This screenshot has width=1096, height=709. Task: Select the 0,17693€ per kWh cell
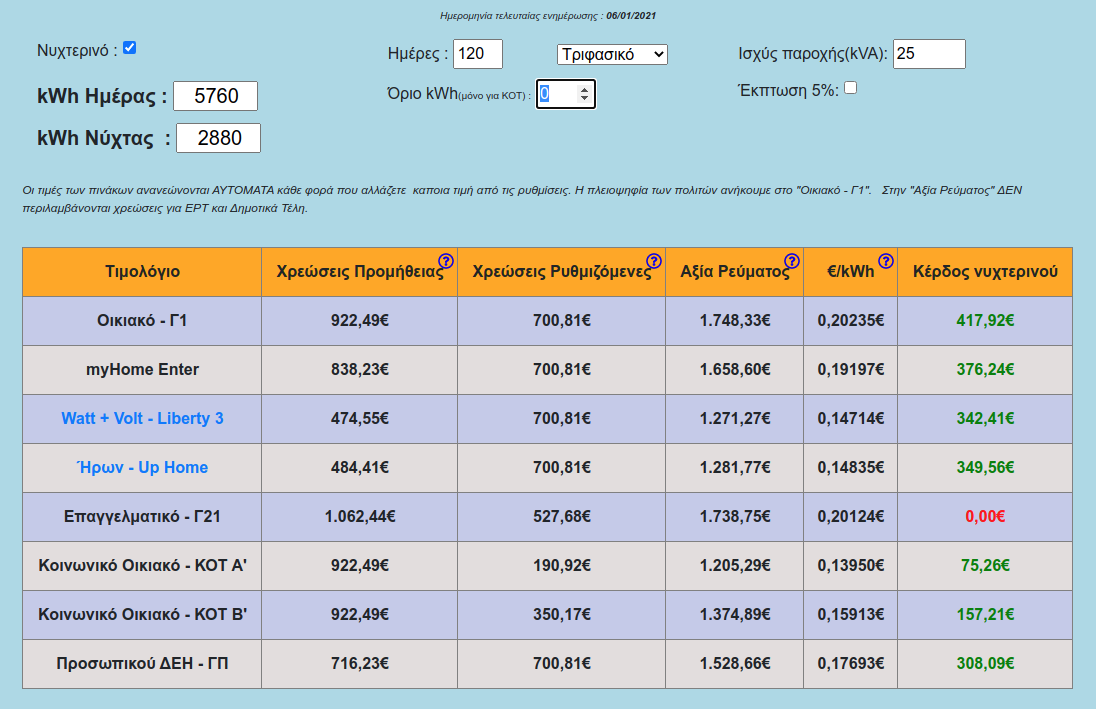851,663
